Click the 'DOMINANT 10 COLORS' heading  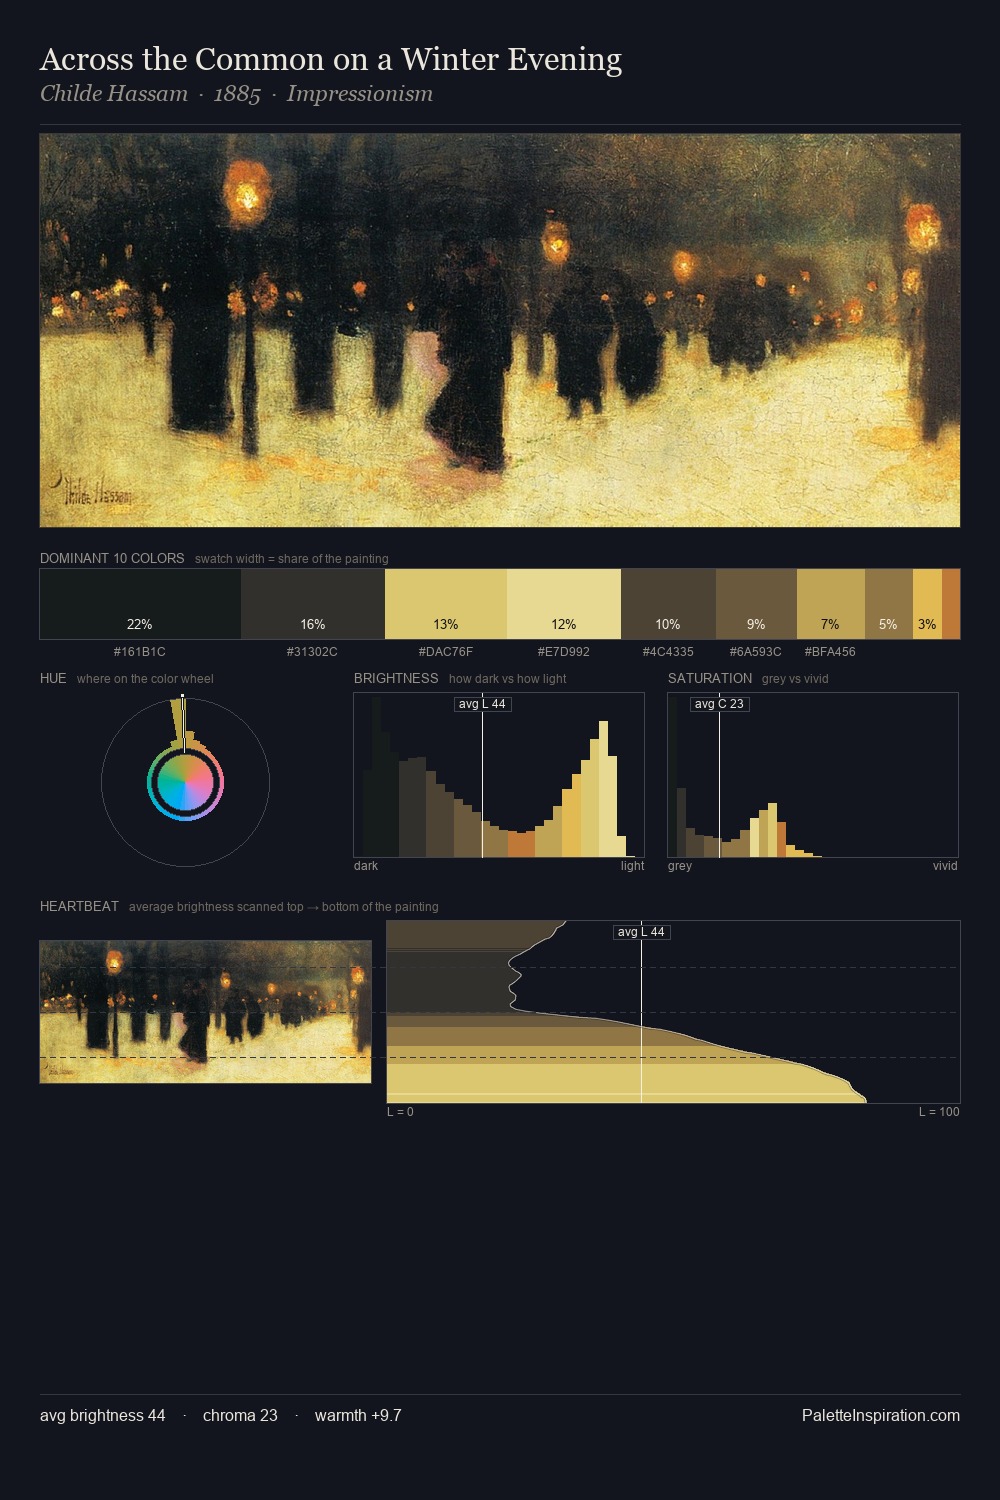pyautogui.click(x=112, y=558)
